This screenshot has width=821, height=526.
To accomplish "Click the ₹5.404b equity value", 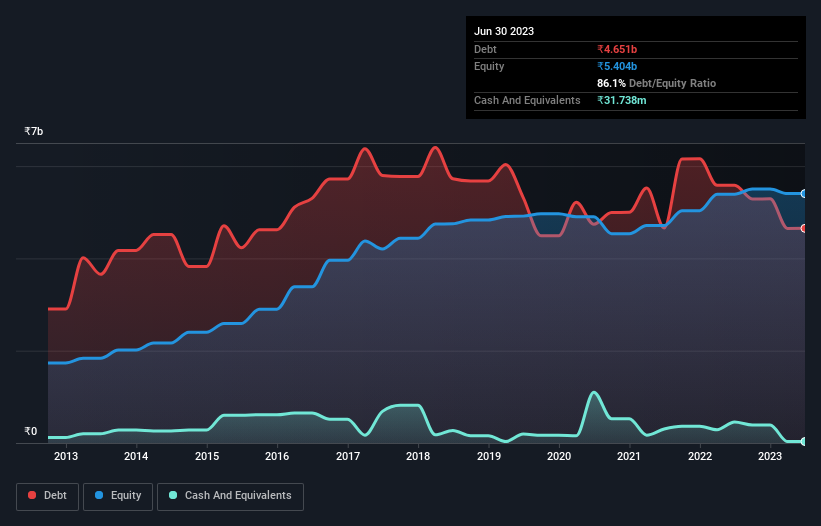I will click(617, 66).
